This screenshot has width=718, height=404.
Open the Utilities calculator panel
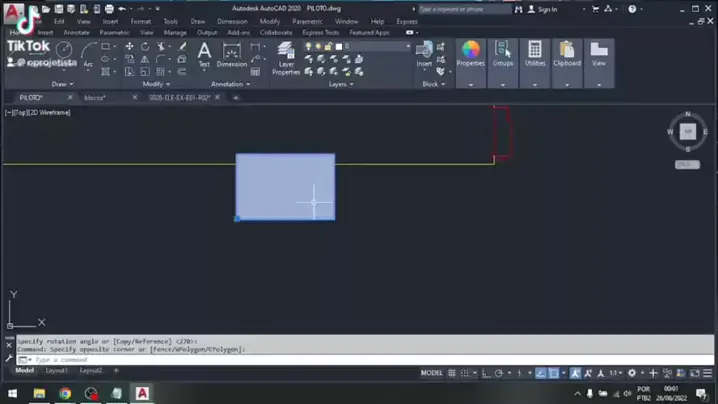pyautogui.click(x=535, y=54)
